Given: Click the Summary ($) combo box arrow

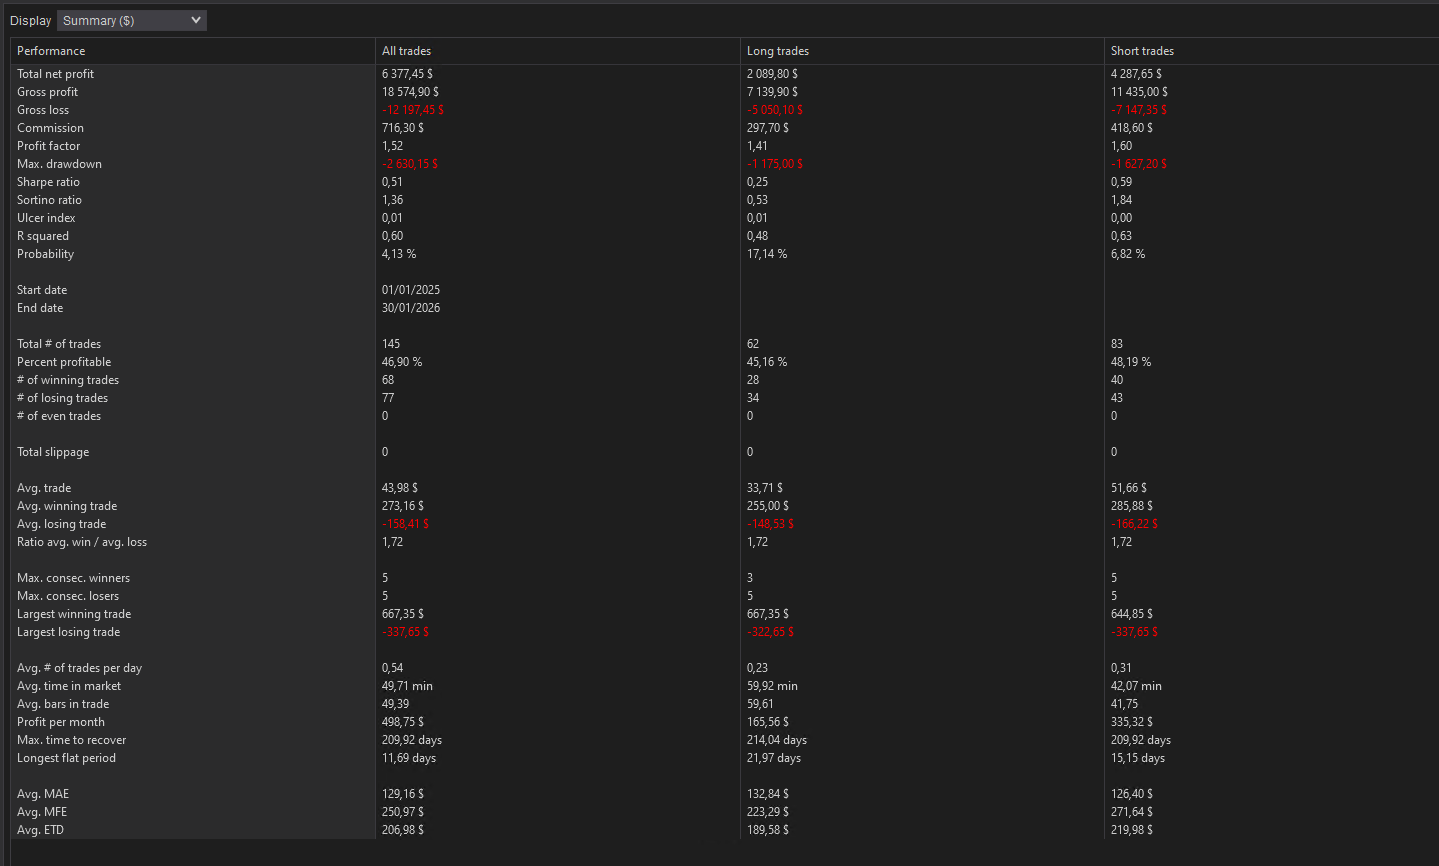Looking at the screenshot, I should click(x=196, y=20).
